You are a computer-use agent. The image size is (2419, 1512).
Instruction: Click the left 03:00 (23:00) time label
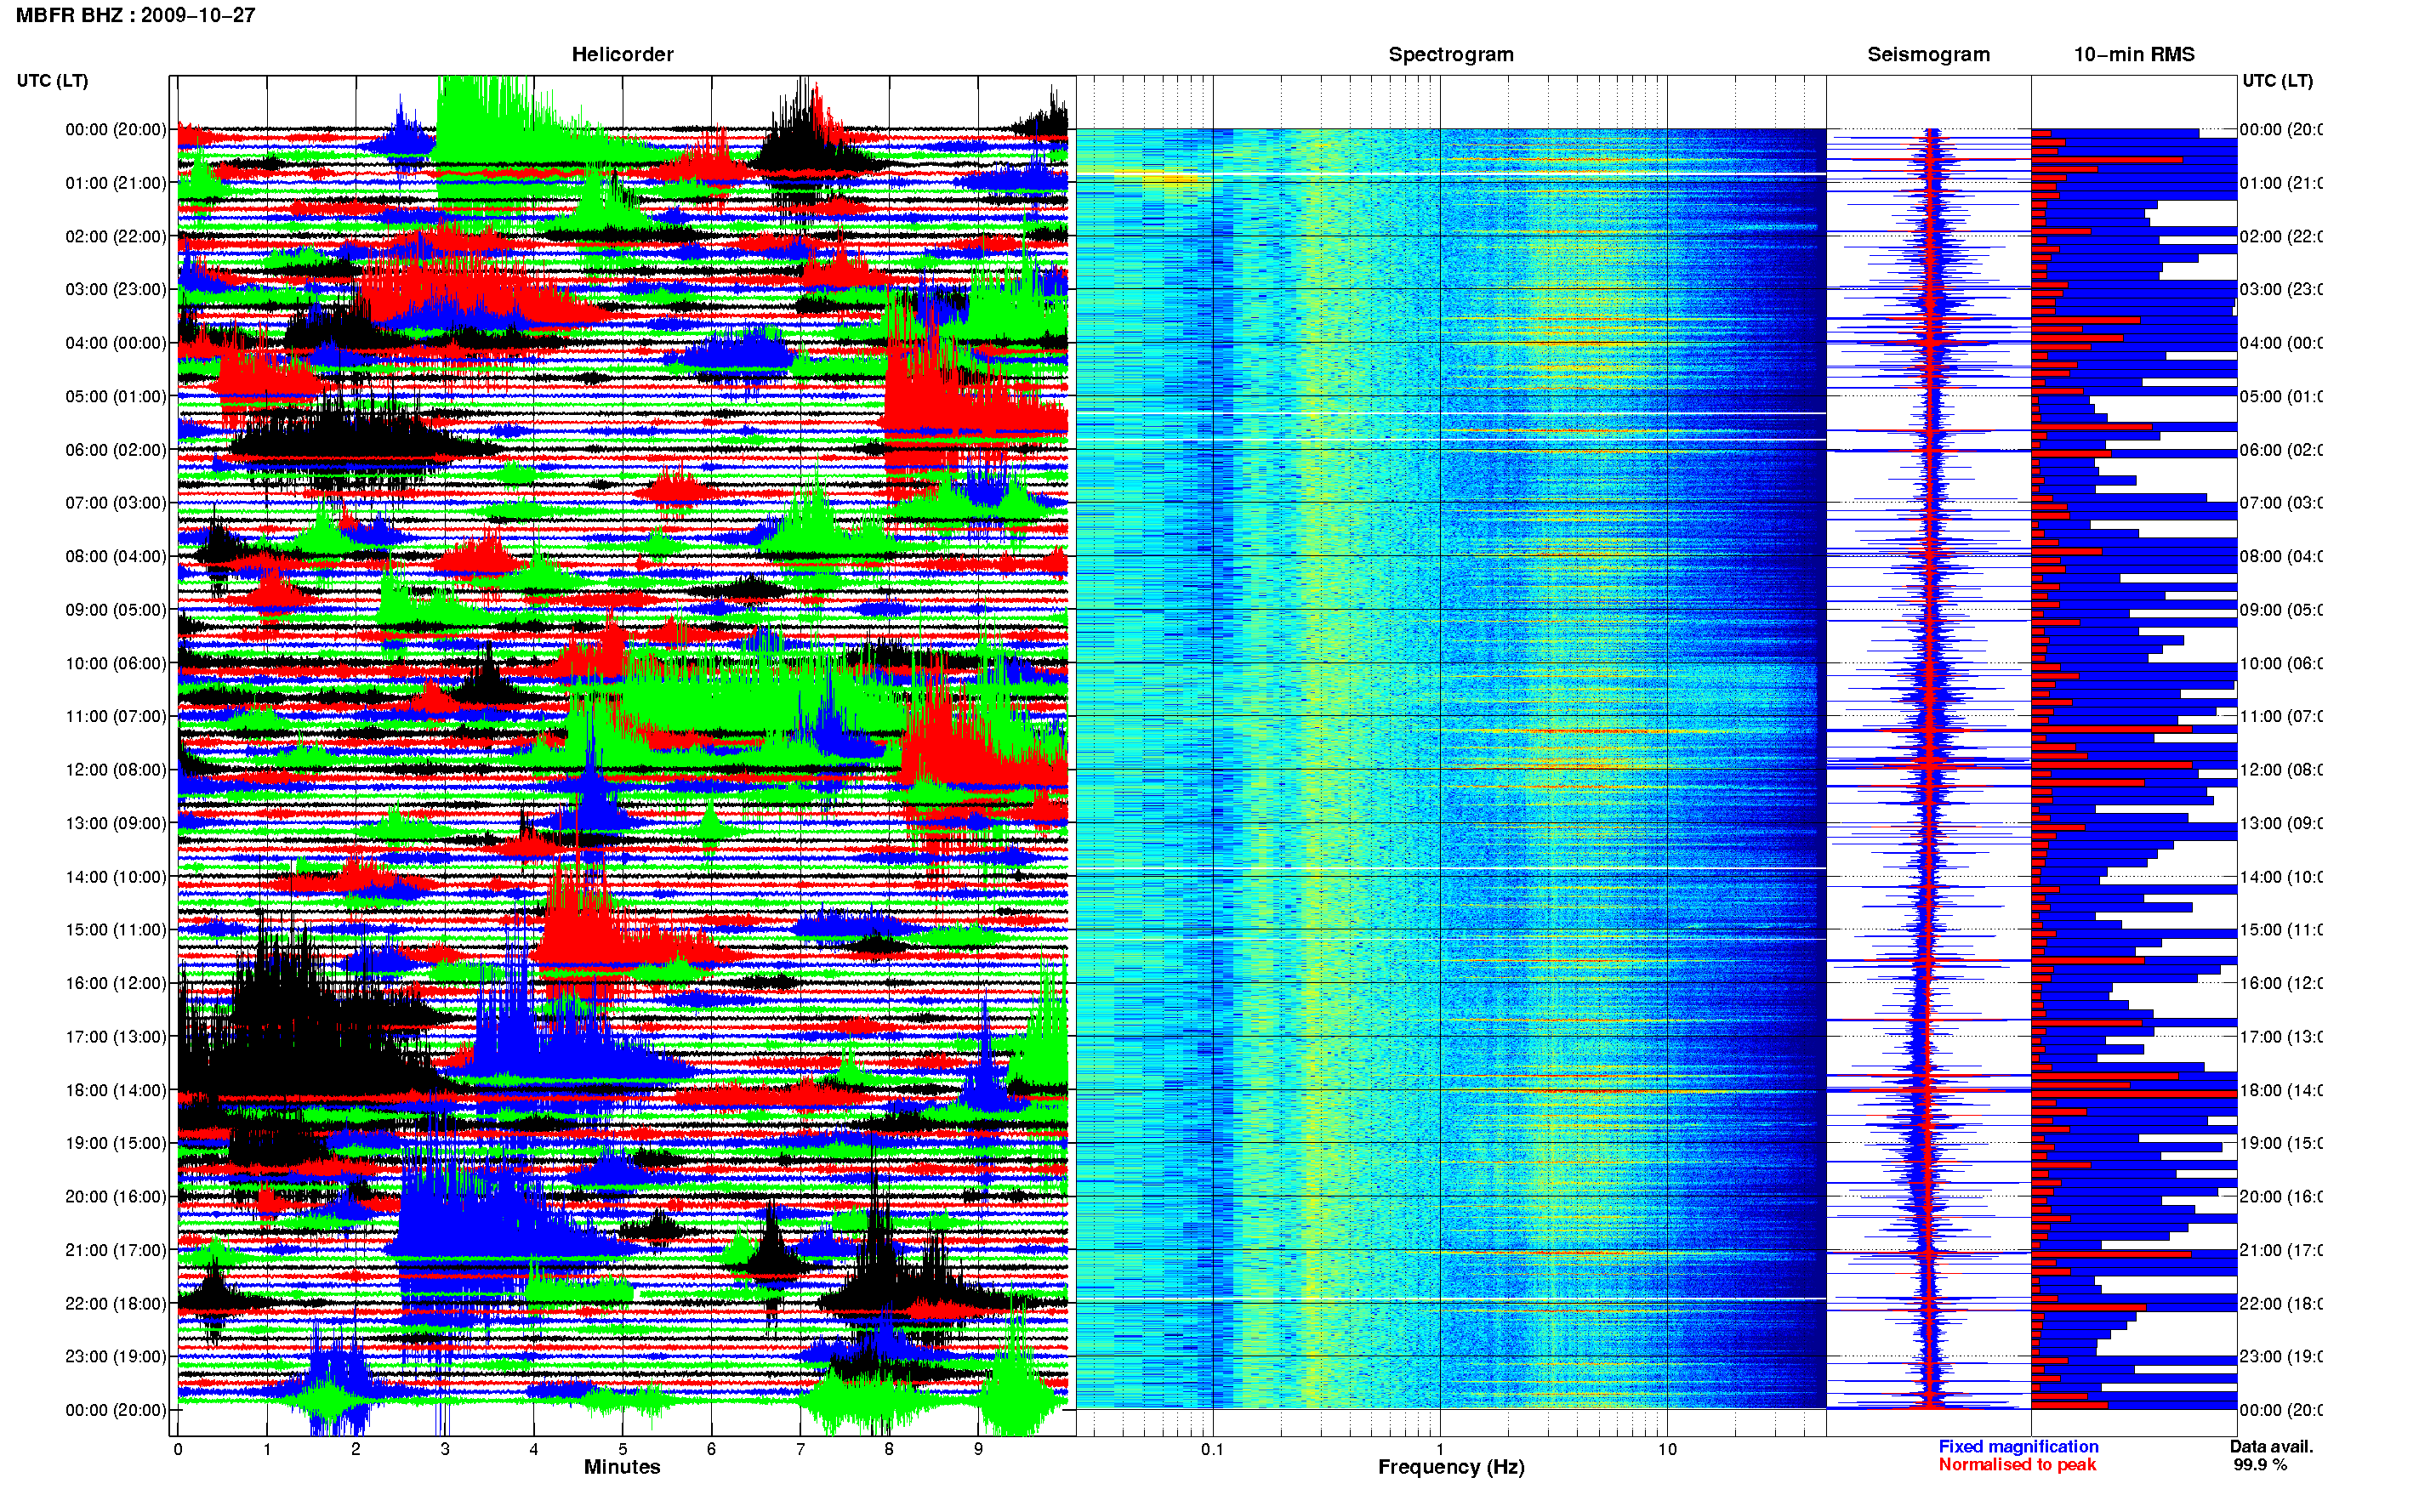116,289
